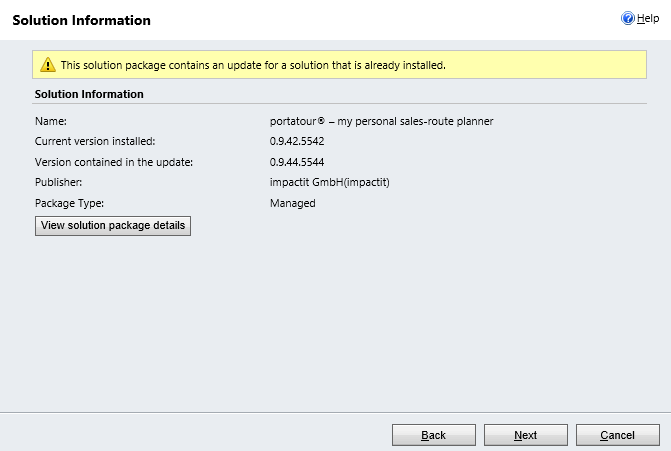This screenshot has height=451, width=671.
Task: Click View solution package details button
Action: tap(113, 226)
